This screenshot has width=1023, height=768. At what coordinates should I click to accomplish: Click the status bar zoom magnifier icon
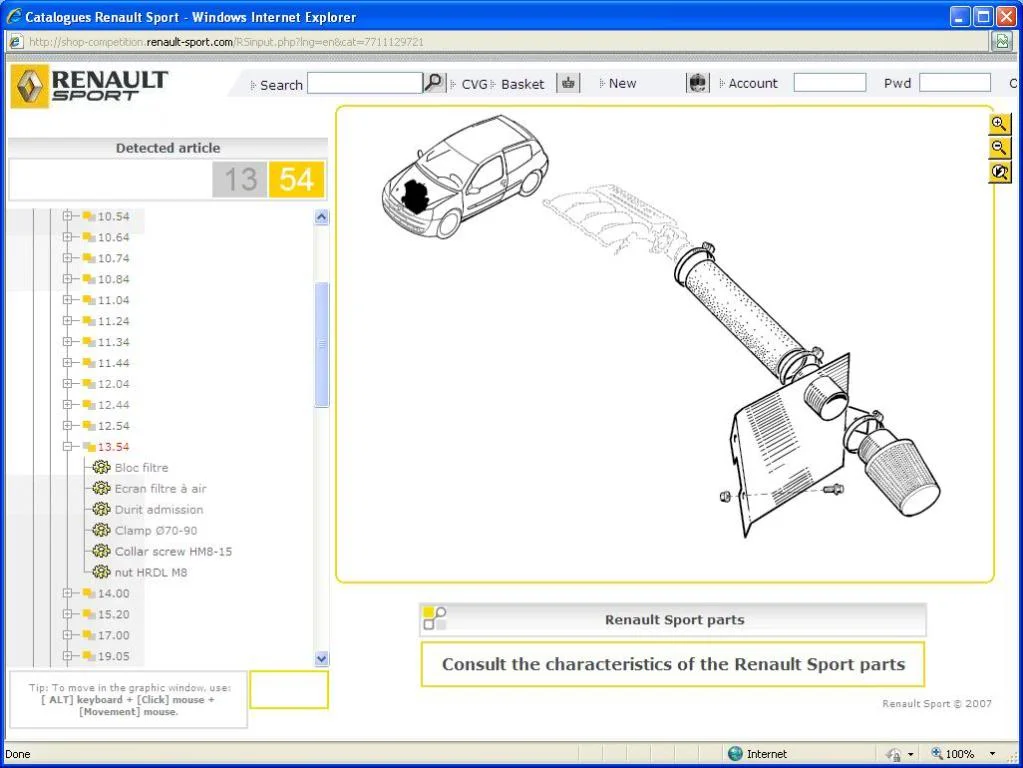point(937,753)
